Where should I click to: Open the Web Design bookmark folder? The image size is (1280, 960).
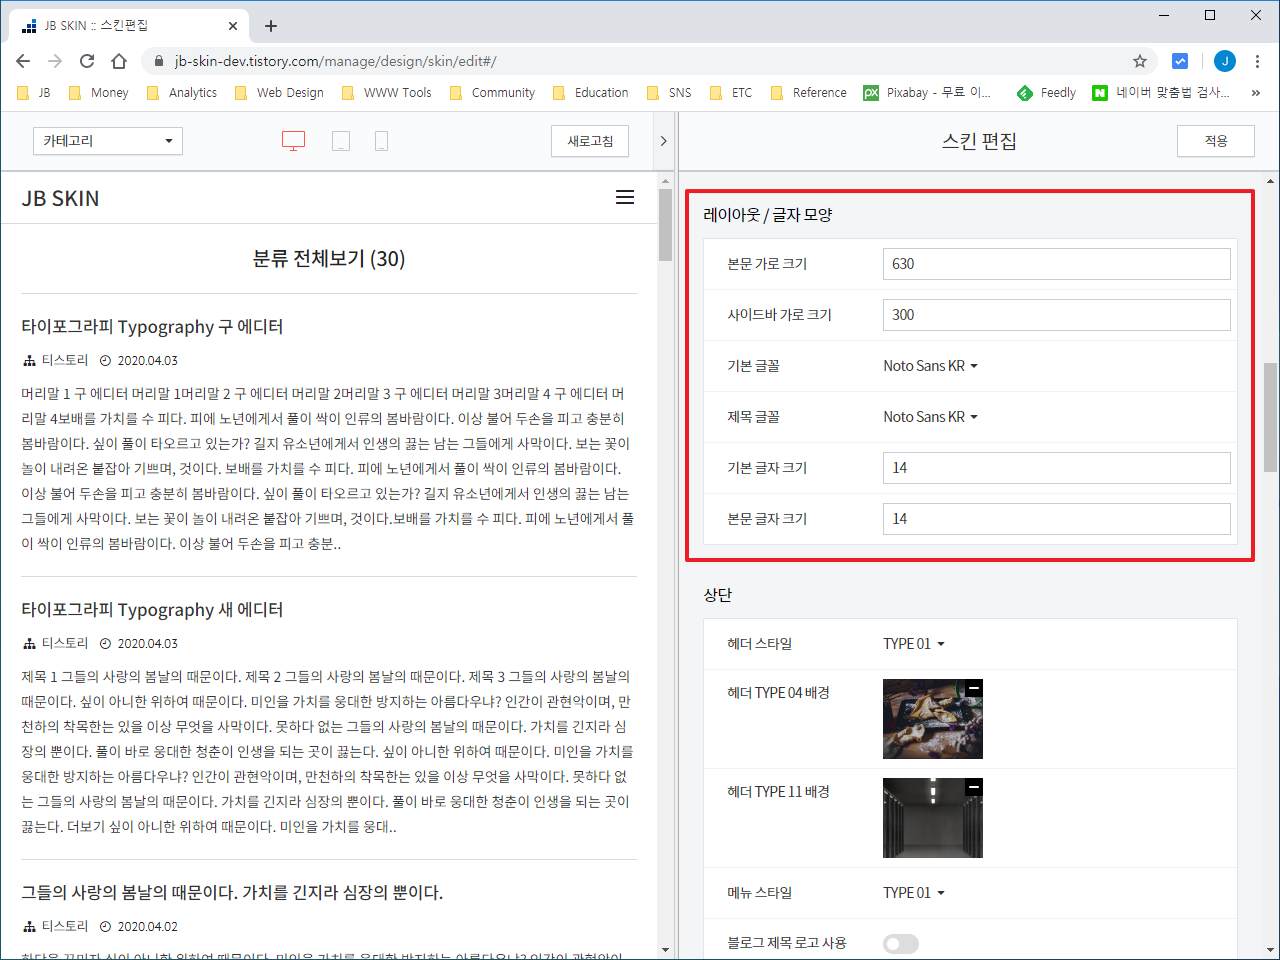[279, 92]
